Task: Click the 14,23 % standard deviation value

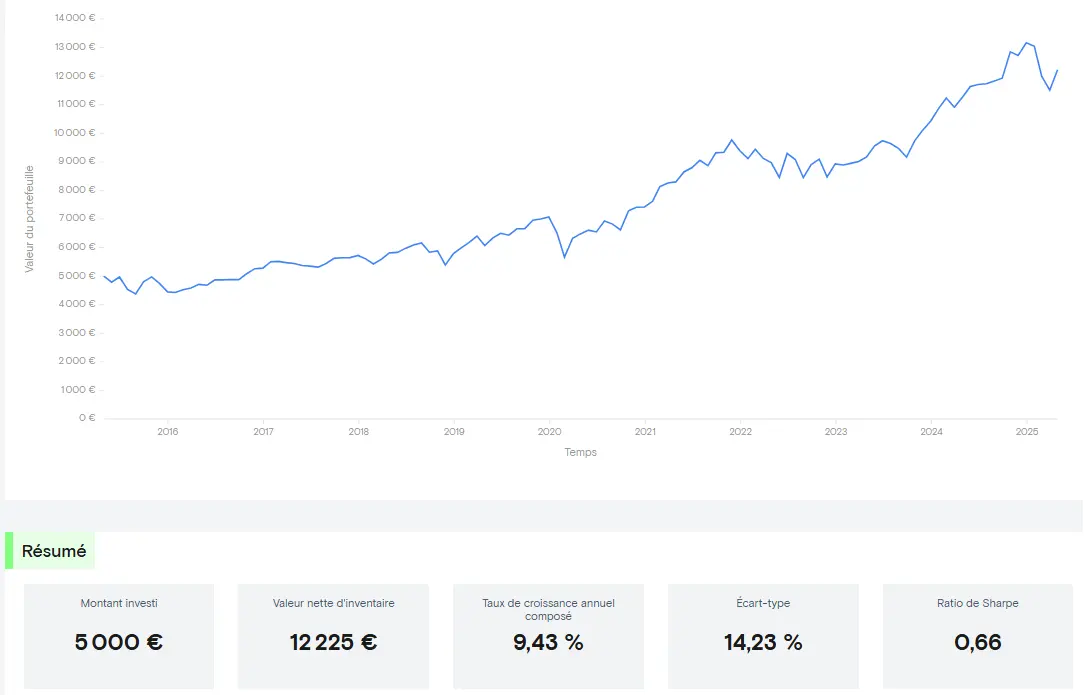Action: [x=763, y=642]
